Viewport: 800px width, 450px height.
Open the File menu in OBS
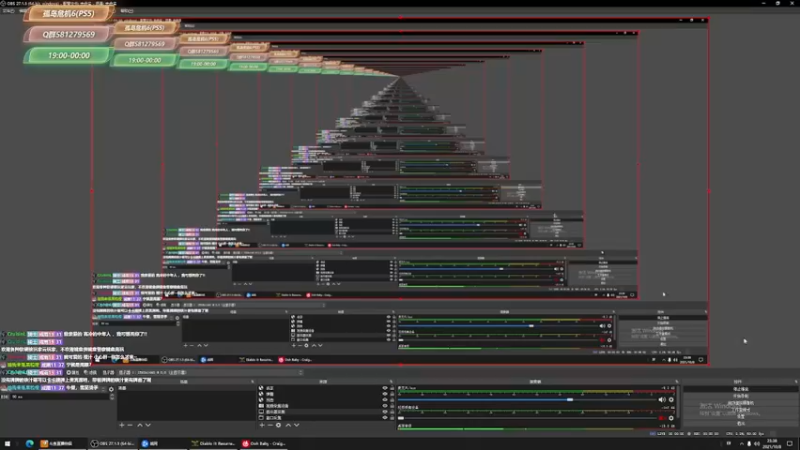(x=8, y=10)
